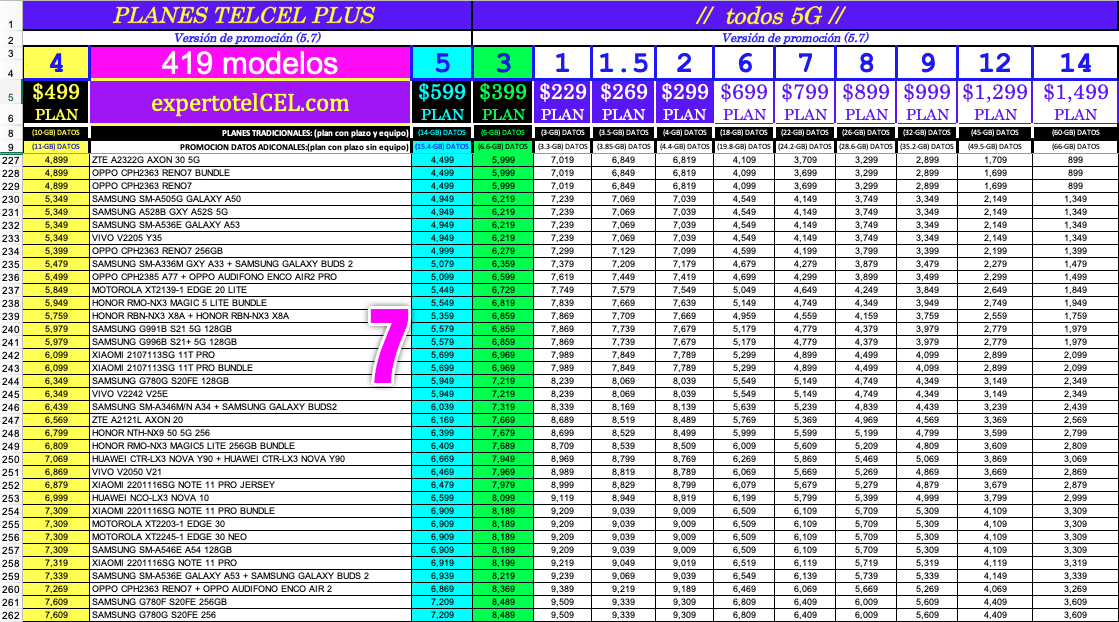Select the $699 plan header cell

(x=744, y=102)
